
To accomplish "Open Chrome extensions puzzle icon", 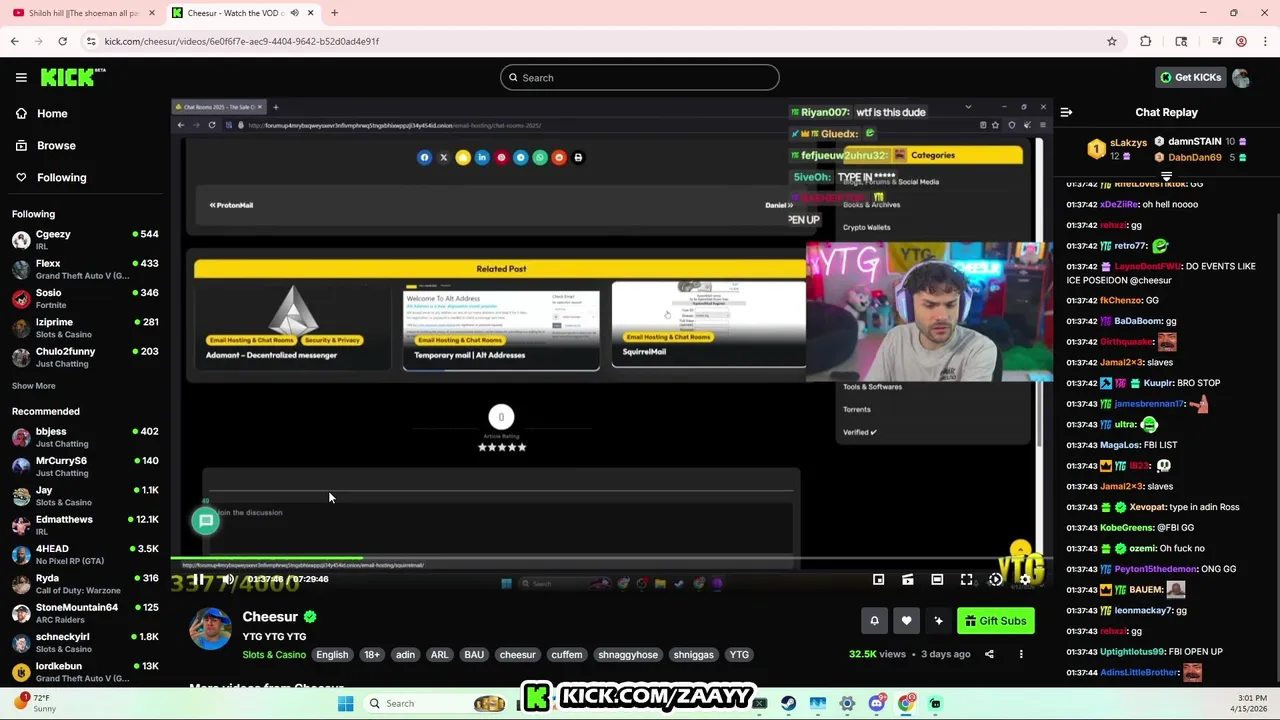I will pos(1146,41).
